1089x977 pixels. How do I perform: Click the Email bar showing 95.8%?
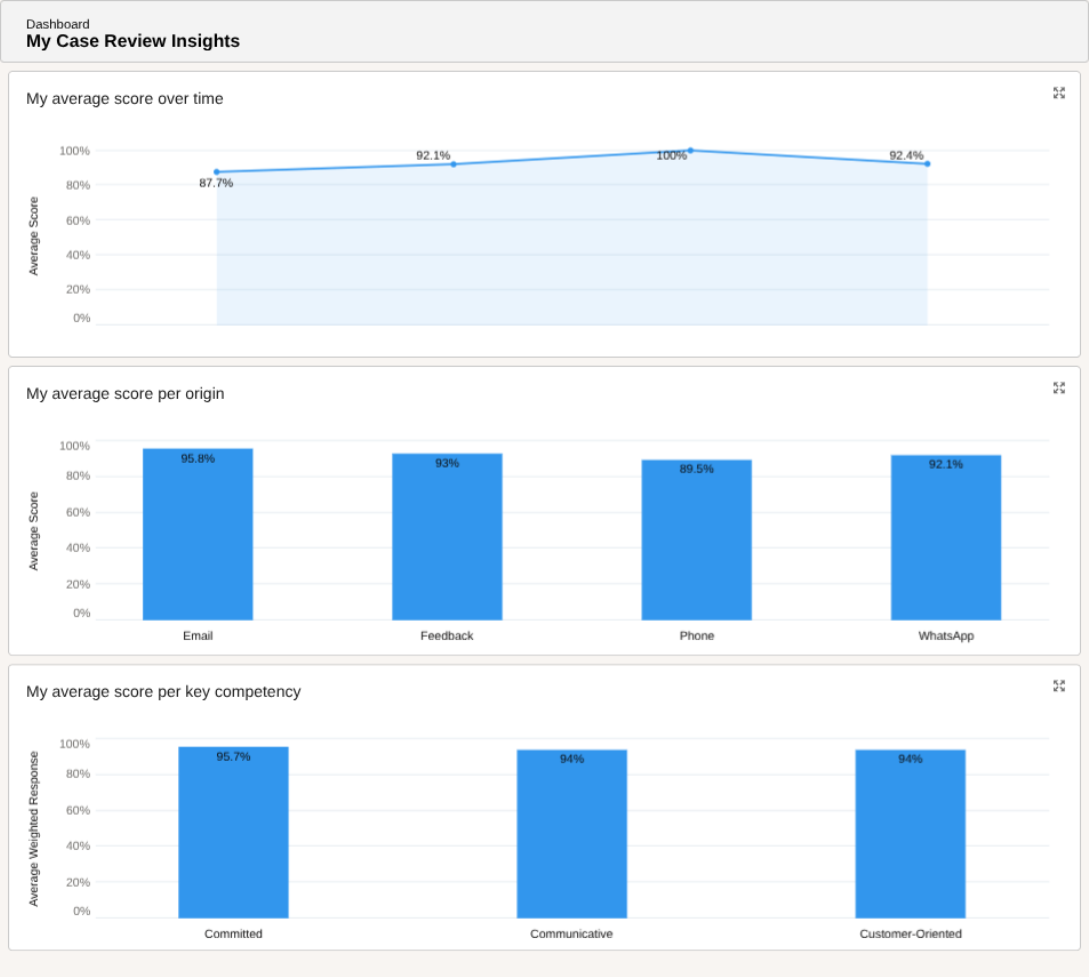point(198,535)
